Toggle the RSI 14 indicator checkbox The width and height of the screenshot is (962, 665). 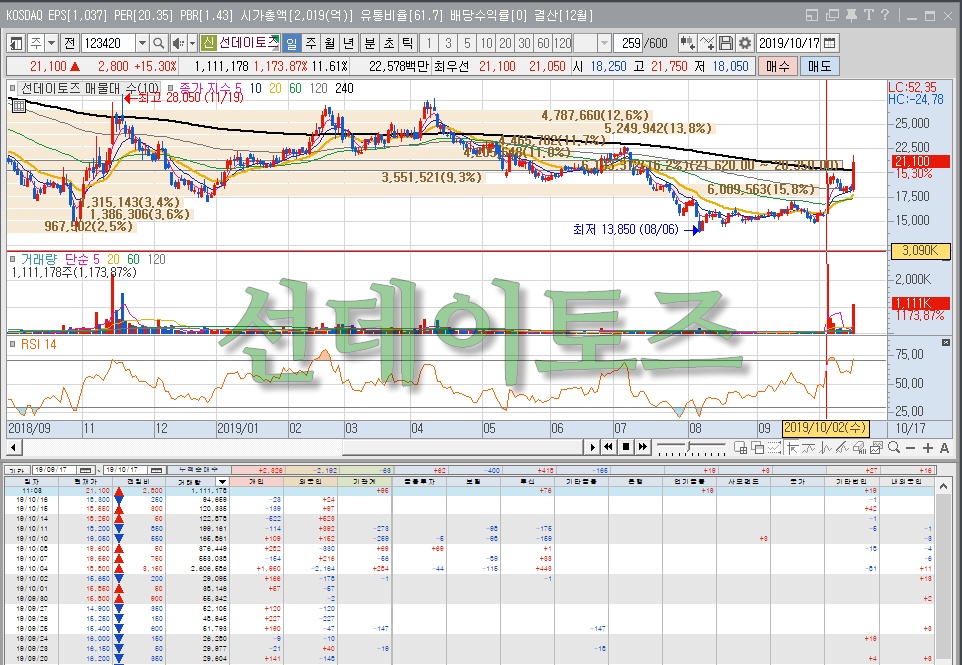pyautogui.click(x=13, y=344)
